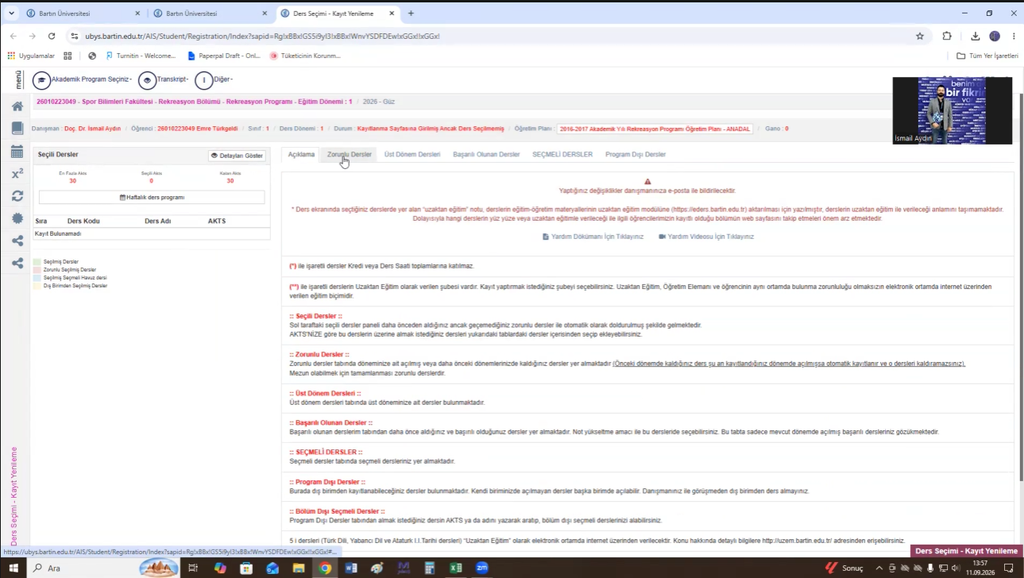Image resolution: width=1024 pixels, height=578 pixels.
Task: Expand the Diğer dropdown menu
Action: (214, 80)
